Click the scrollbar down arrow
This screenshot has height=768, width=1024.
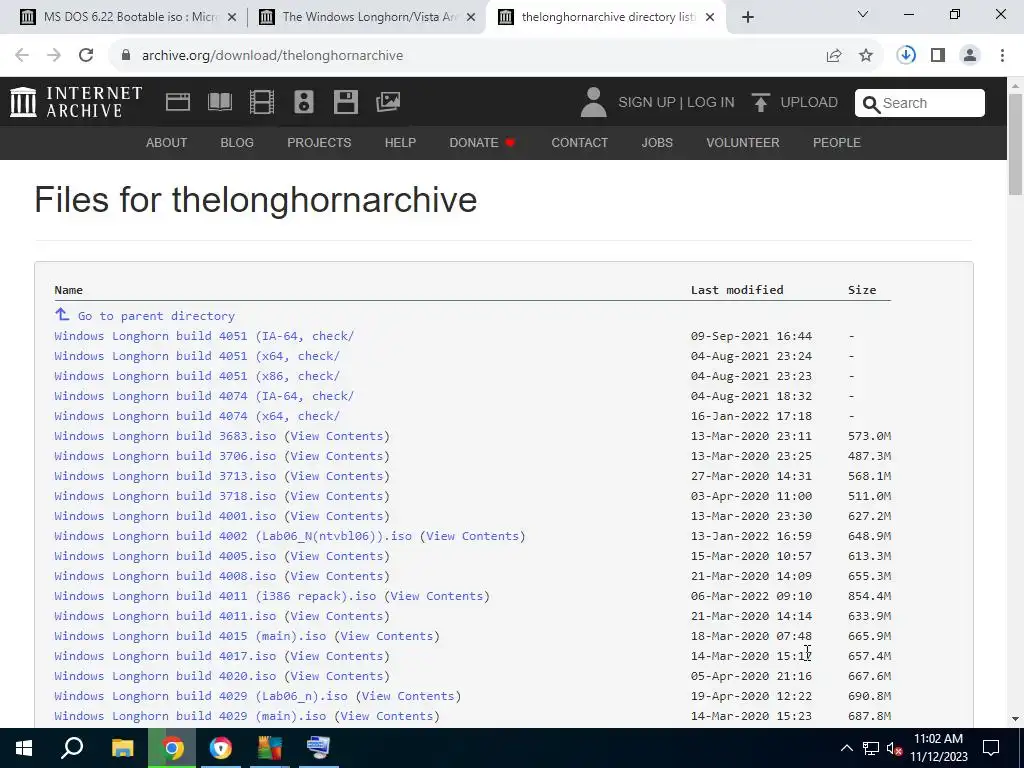(x=1015, y=719)
